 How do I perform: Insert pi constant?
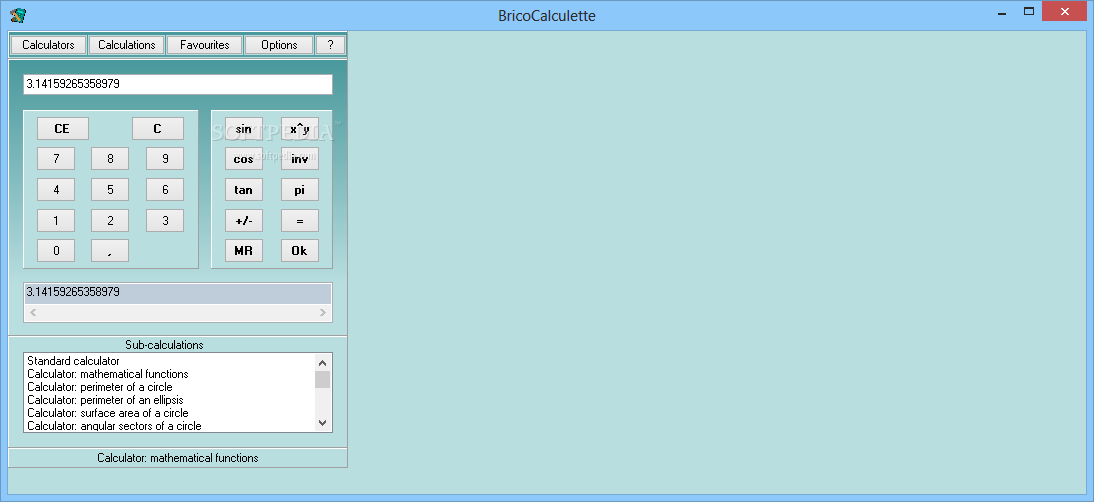click(300, 190)
